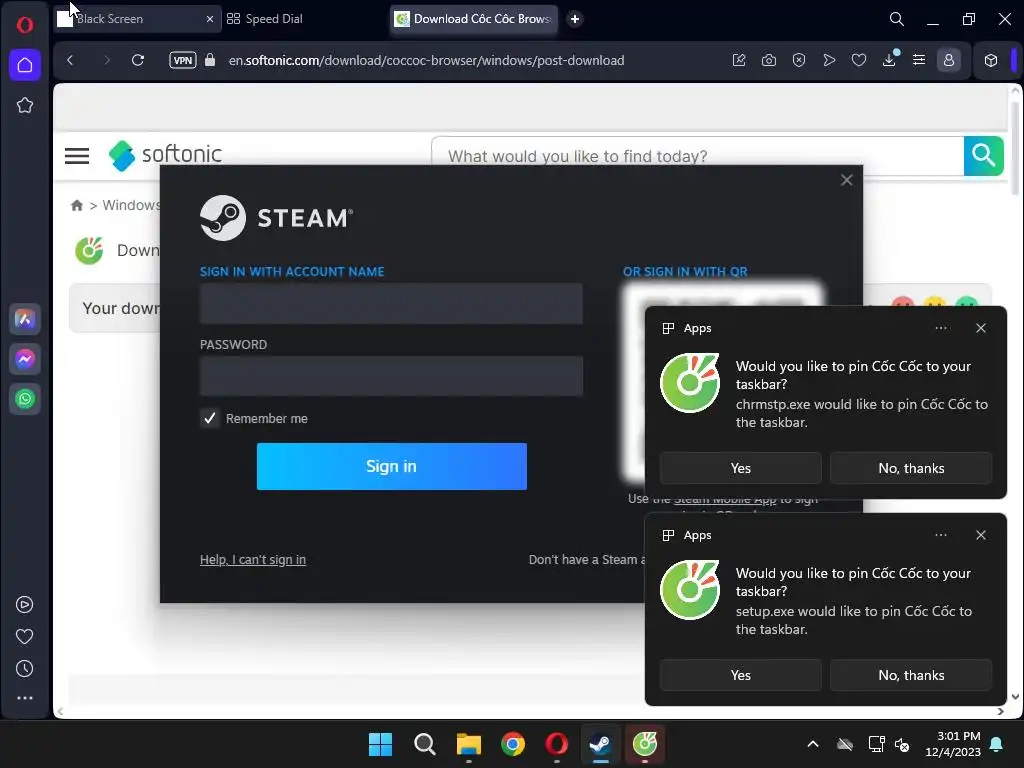Focus the Steam password field
The width and height of the screenshot is (1024, 768).
(x=391, y=376)
